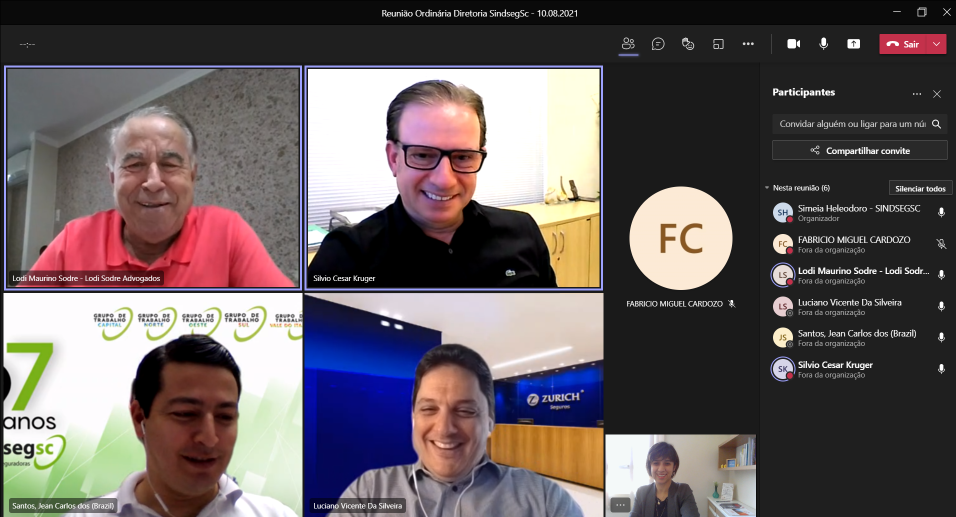Viewport: 956px width, 517px height.
Task: Open dropdown arrow next to Sair
Action: click(x=937, y=44)
